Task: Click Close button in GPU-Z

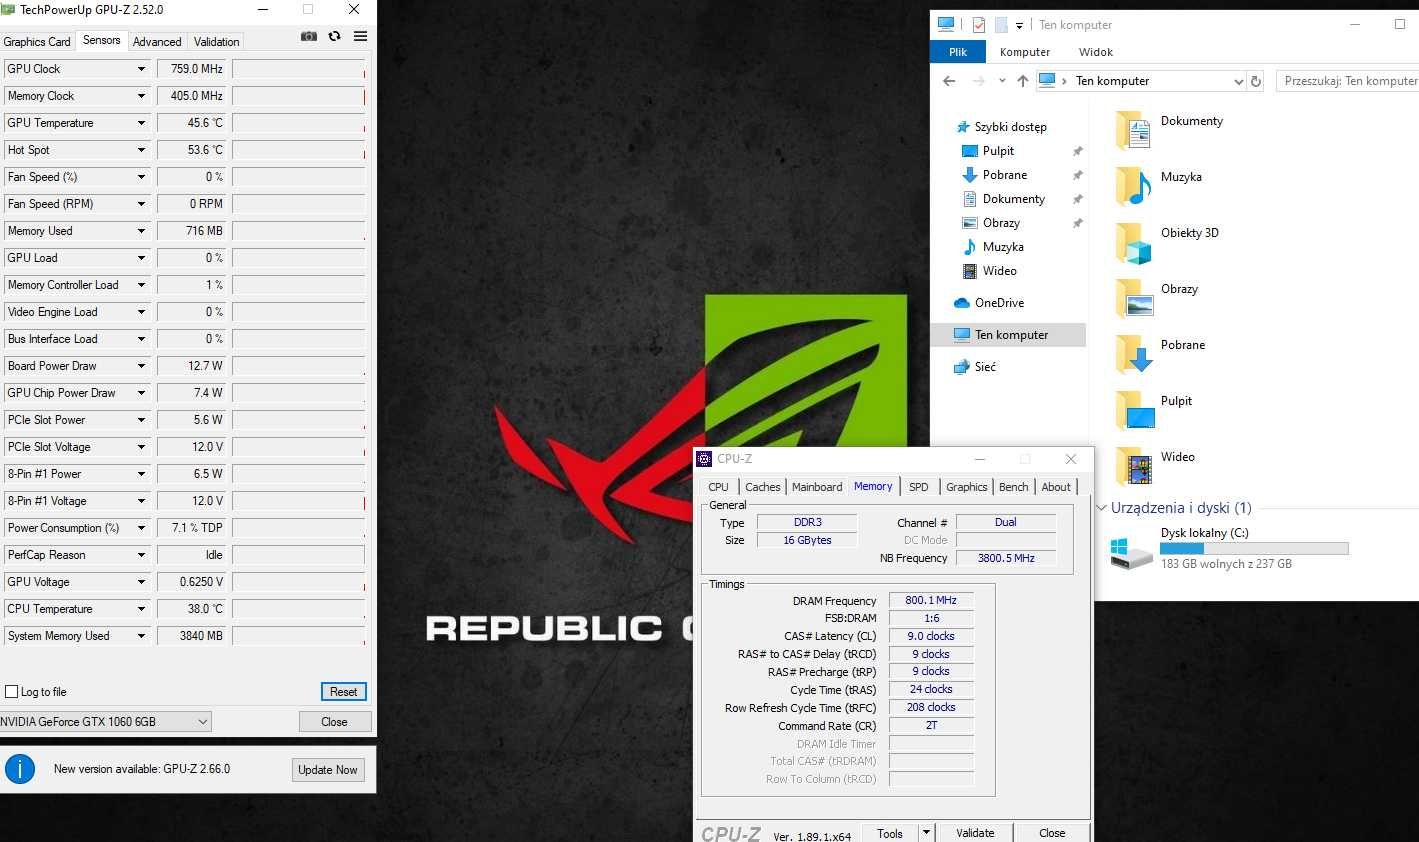Action: [x=335, y=722]
